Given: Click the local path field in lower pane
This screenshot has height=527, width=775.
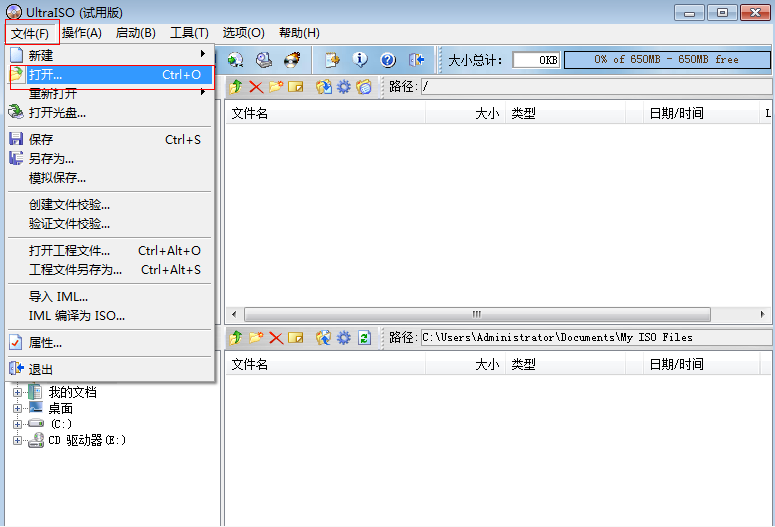Looking at the screenshot, I should pyautogui.click(x=595, y=338).
